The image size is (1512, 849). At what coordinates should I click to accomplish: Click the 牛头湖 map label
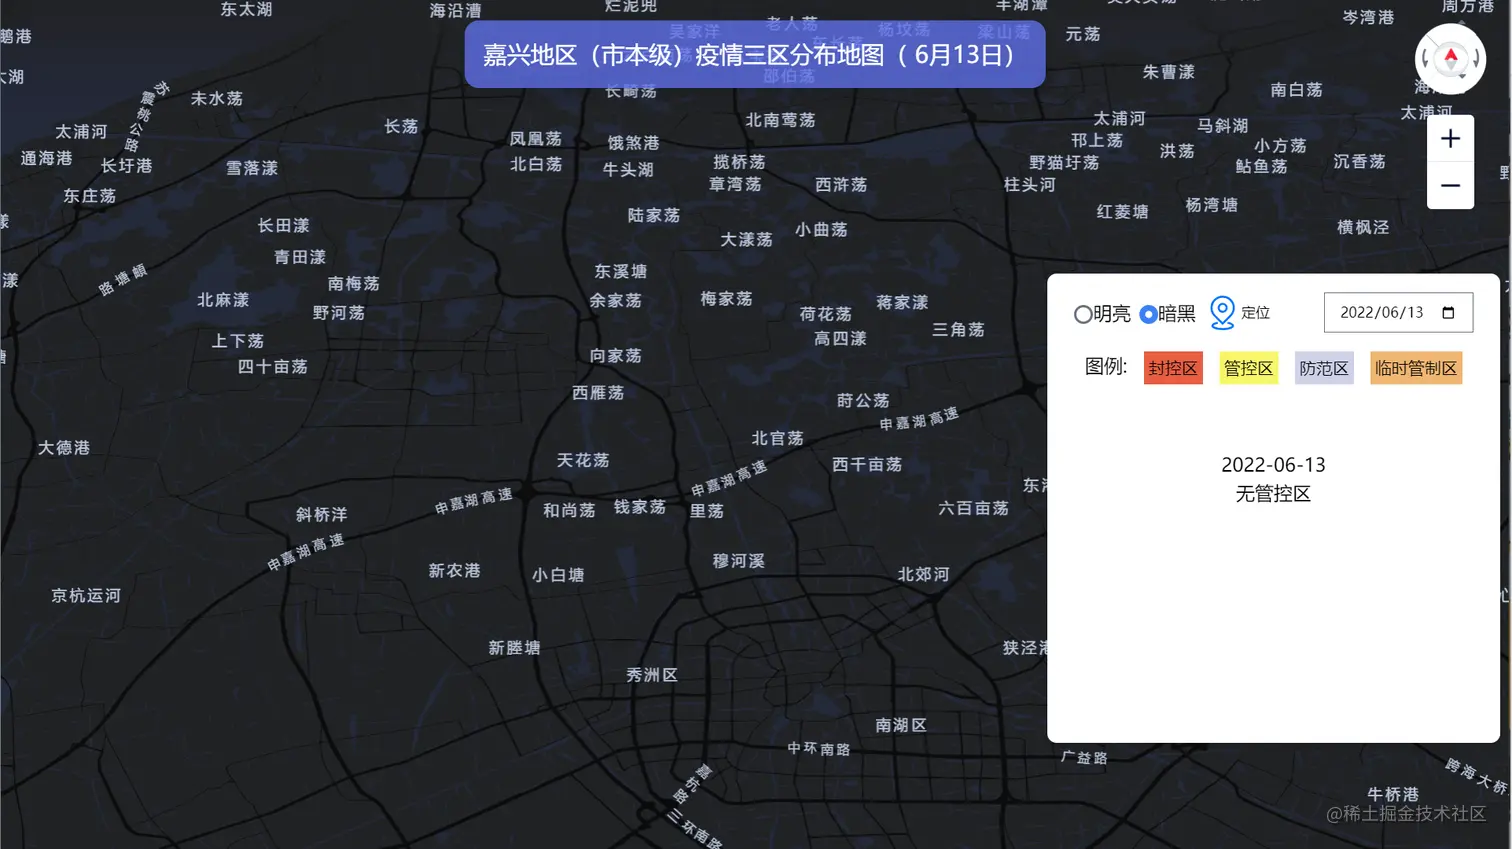pyautogui.click(x=628, y=170)
